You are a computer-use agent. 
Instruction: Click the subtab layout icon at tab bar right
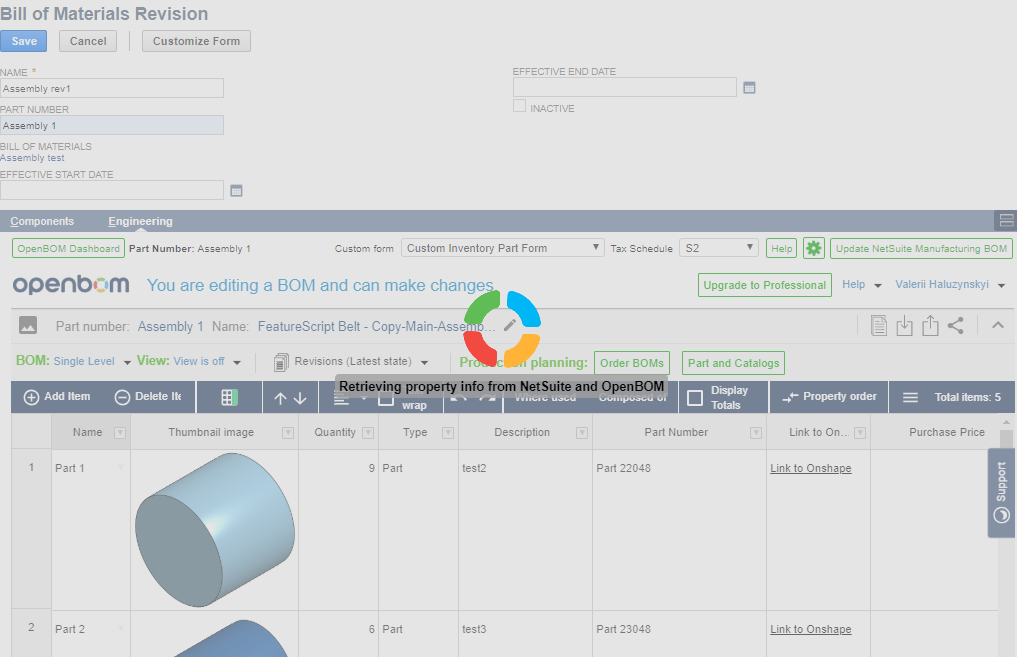[1006, 221]
